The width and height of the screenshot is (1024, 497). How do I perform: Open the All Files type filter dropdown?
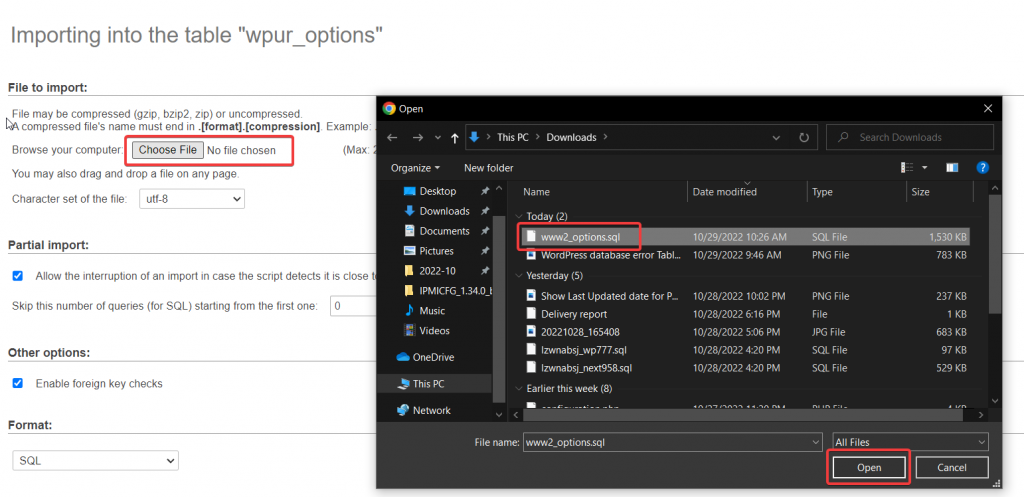[910, 442]
